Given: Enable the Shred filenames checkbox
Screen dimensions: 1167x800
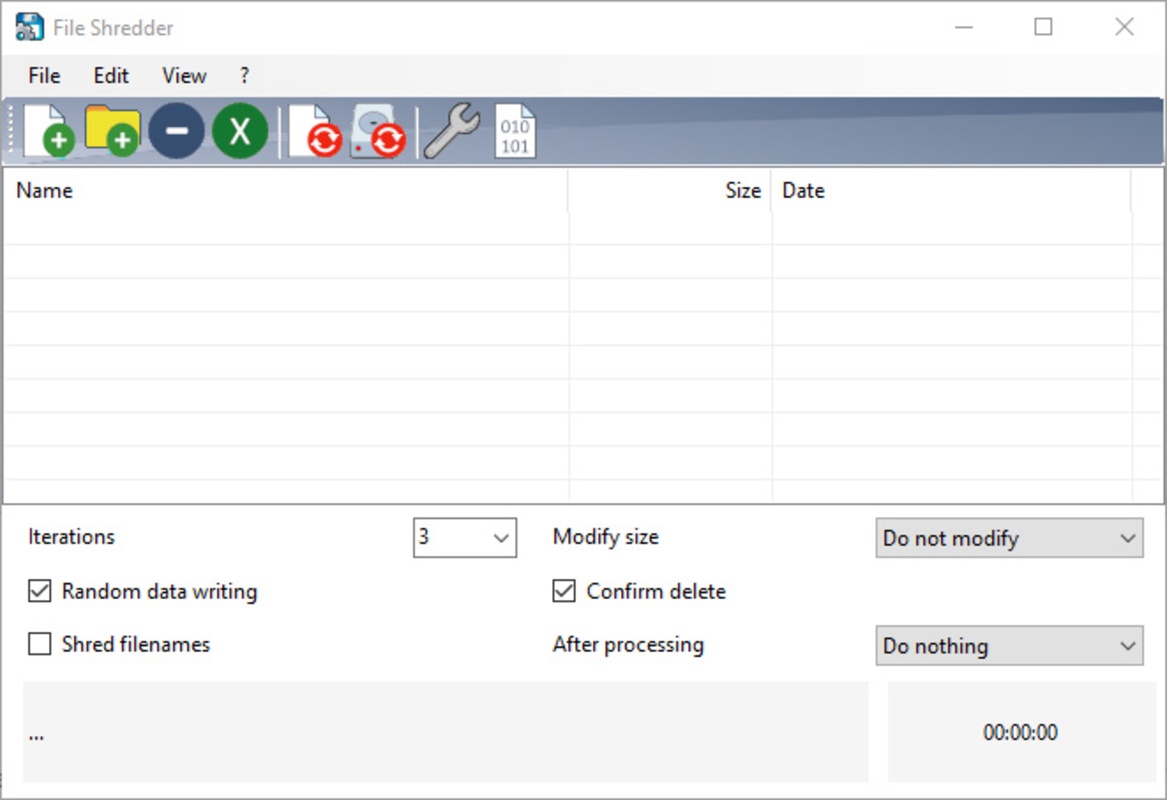Looking at the screenshot, I should (x=39, y=644).
